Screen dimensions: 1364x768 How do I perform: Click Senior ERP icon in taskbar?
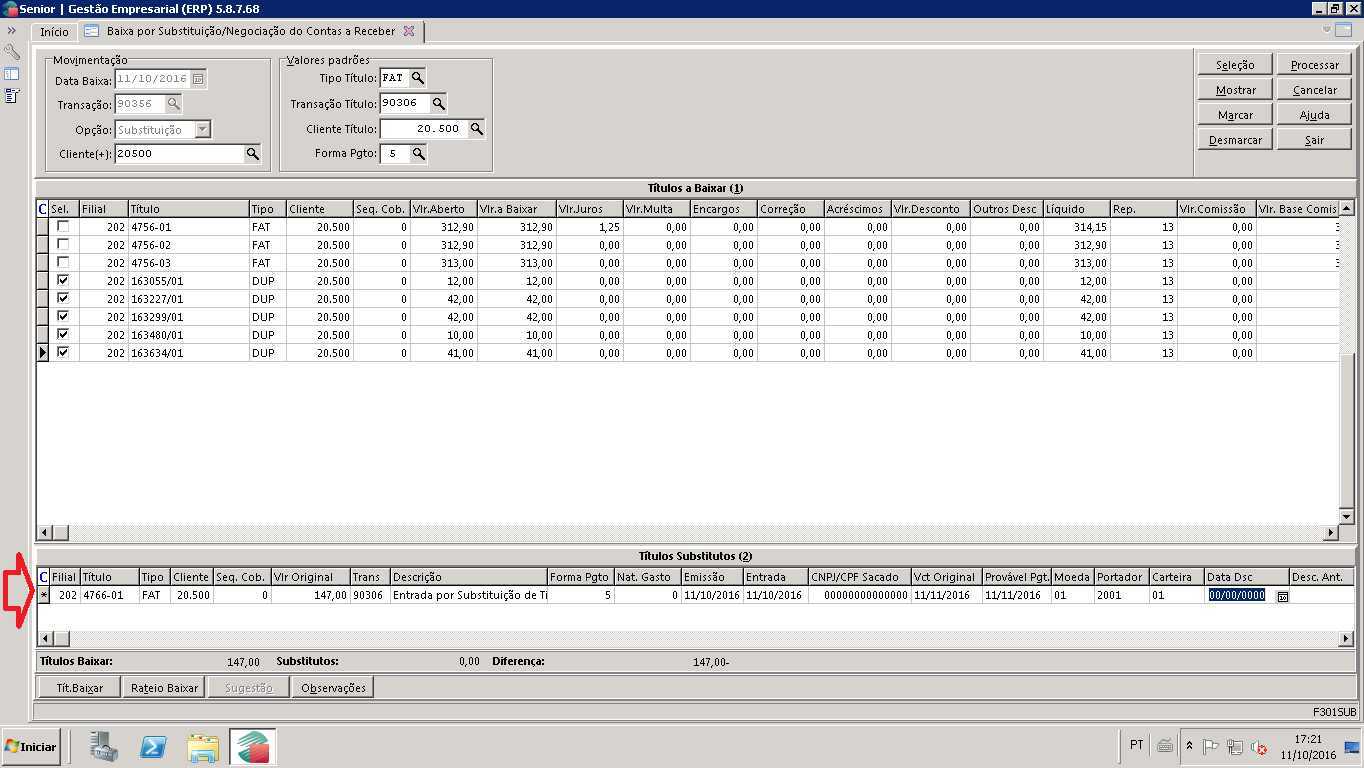pyautogui.click(x=252, y=747)
